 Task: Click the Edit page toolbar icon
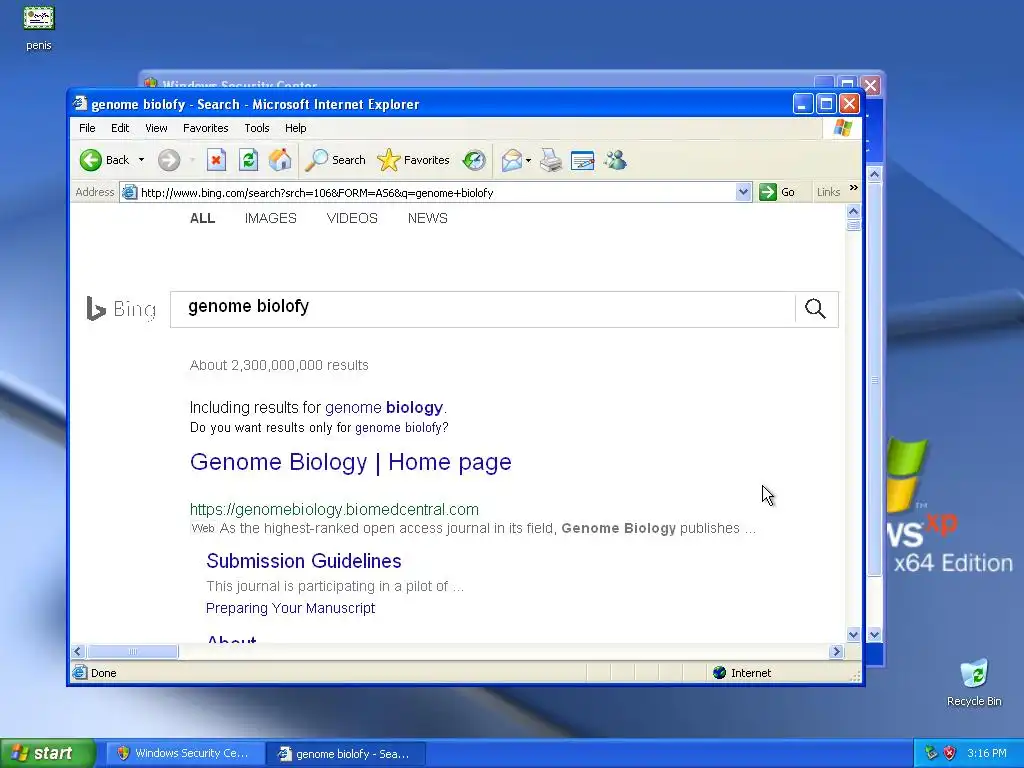[x=583, y=160]
